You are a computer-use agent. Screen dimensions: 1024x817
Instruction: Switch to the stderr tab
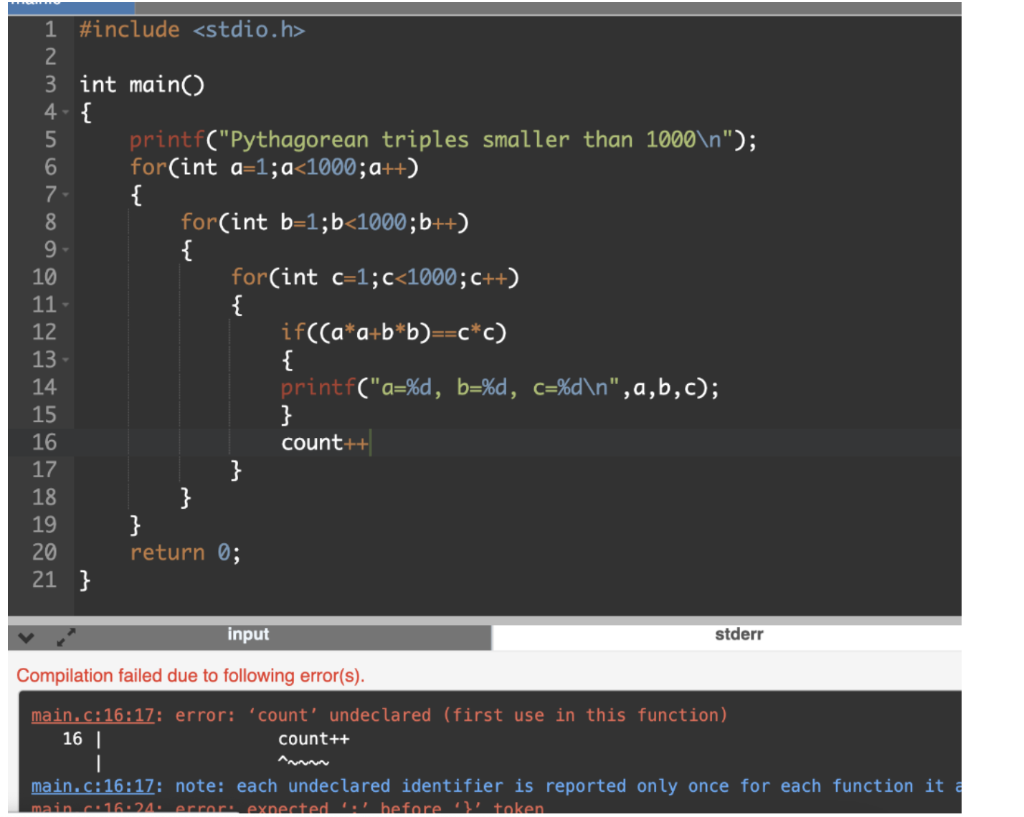point(739,635)
